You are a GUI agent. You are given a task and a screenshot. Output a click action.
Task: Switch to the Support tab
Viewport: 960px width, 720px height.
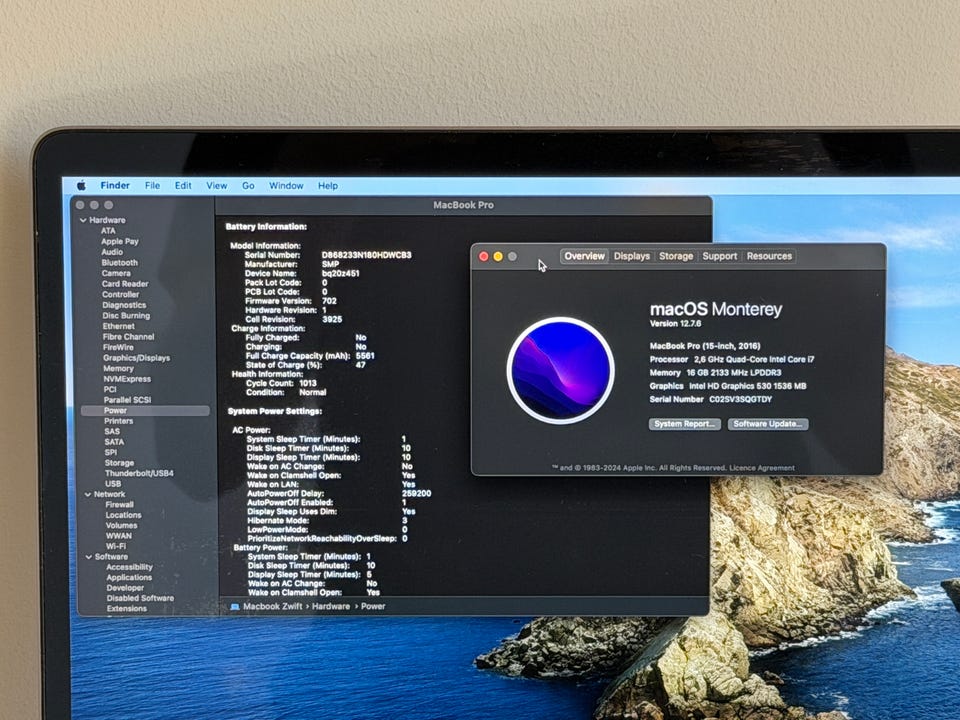tap(719, 256)
